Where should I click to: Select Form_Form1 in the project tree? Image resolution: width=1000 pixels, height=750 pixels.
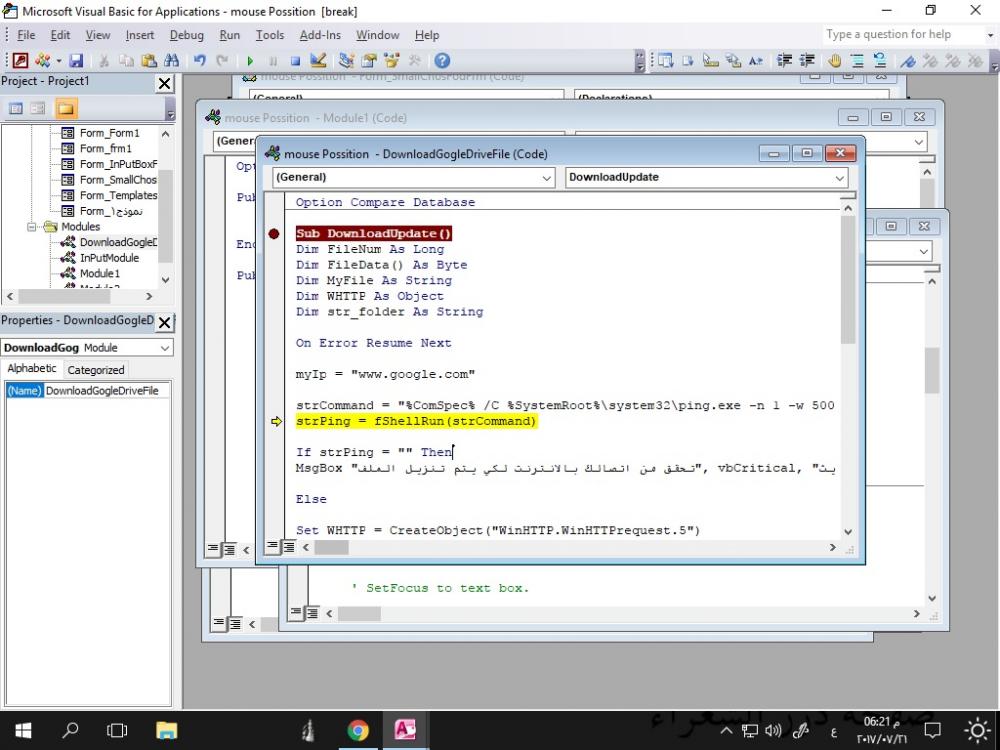tap(109, 133)
